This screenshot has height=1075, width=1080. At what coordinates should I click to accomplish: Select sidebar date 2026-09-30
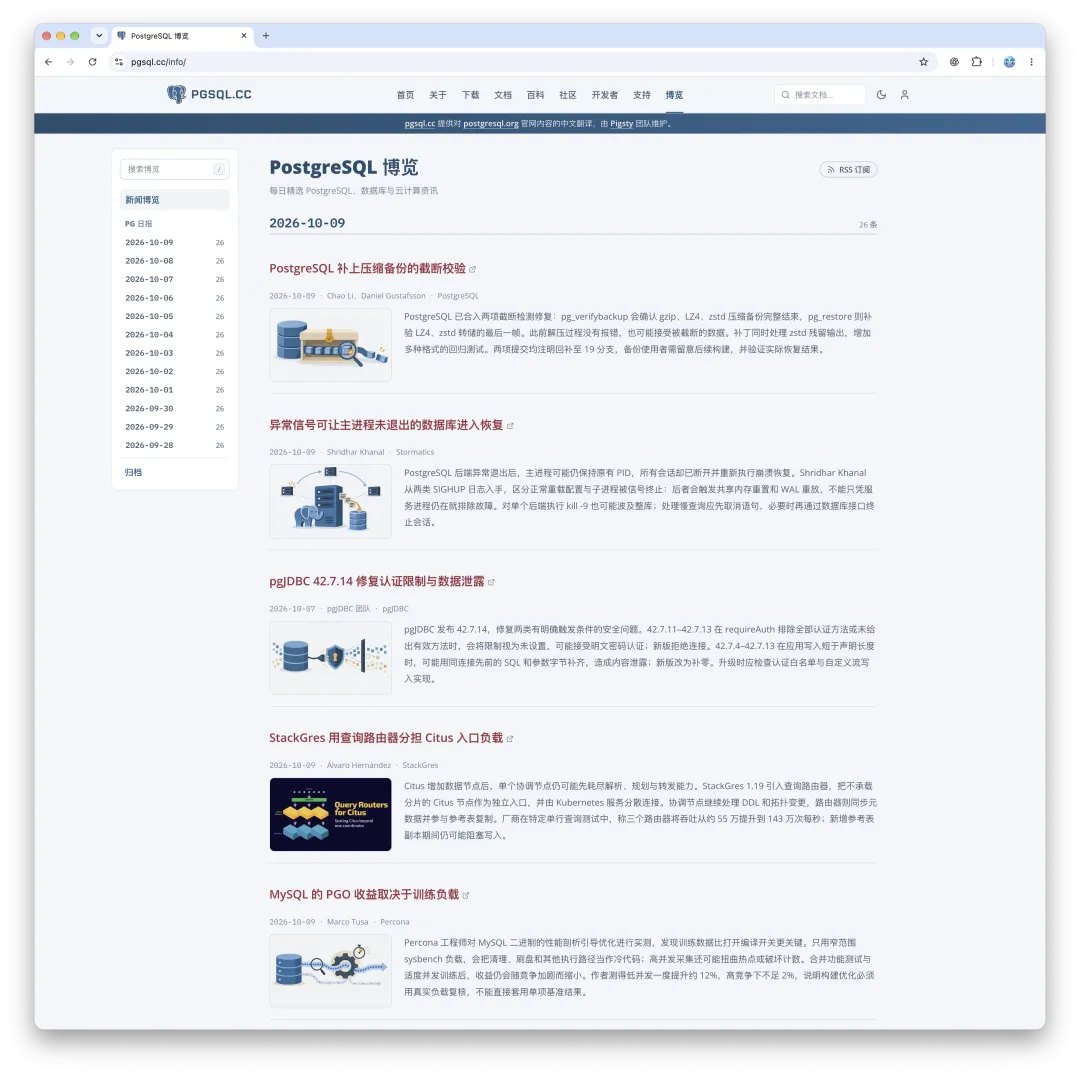pyautogui.click(x=174, y=408)
